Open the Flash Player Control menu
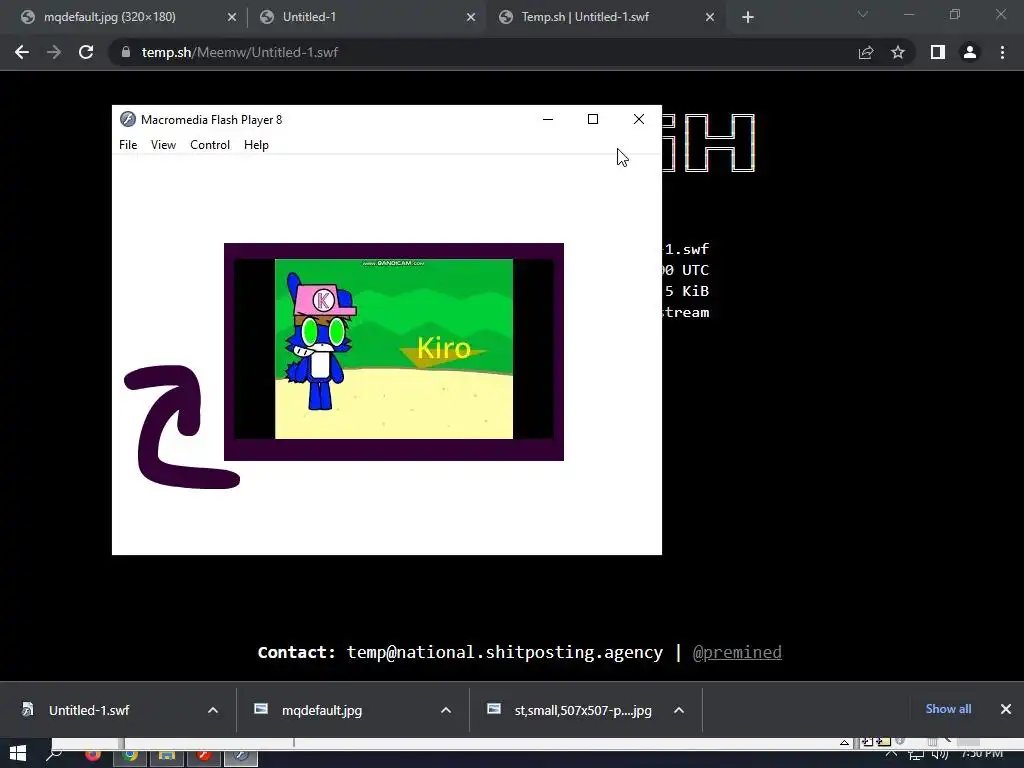The width and height of the screenshot is (1024, 768). 210,145
